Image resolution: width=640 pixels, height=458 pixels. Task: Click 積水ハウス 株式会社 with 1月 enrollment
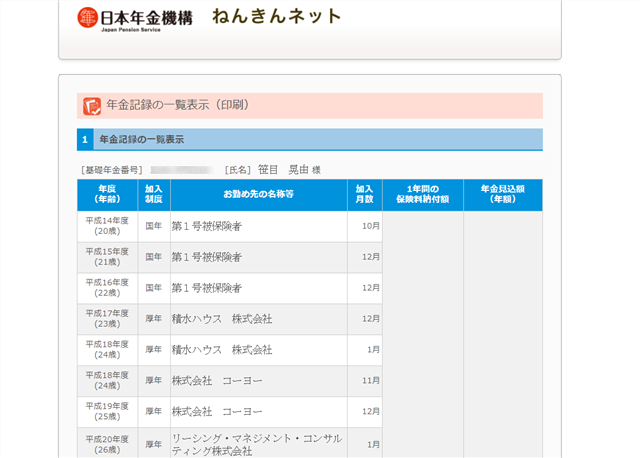pyautogui.click(x=222, y=350)
